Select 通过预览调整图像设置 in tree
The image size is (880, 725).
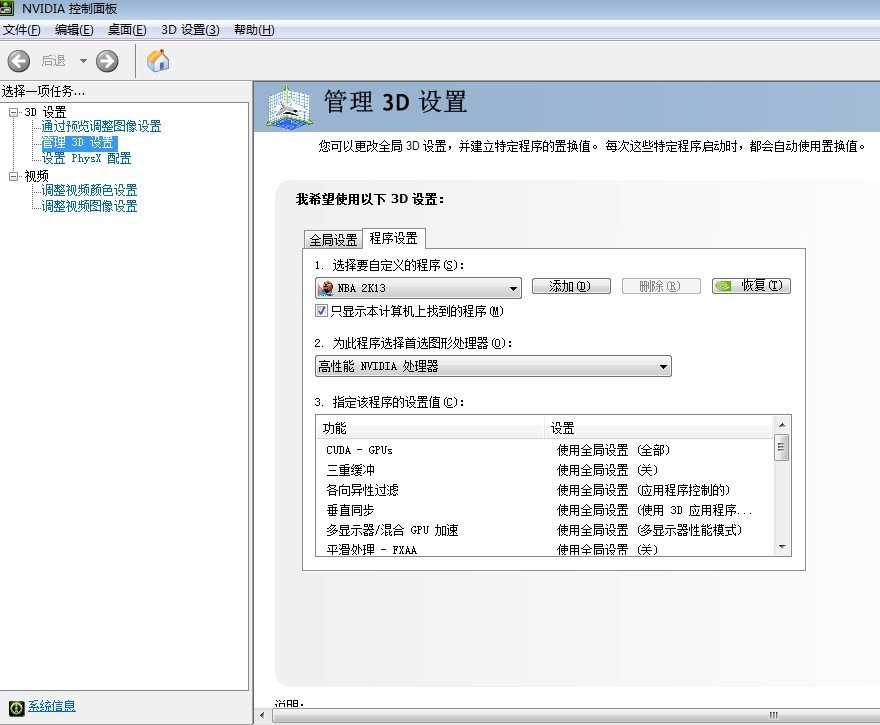point(101,126)
